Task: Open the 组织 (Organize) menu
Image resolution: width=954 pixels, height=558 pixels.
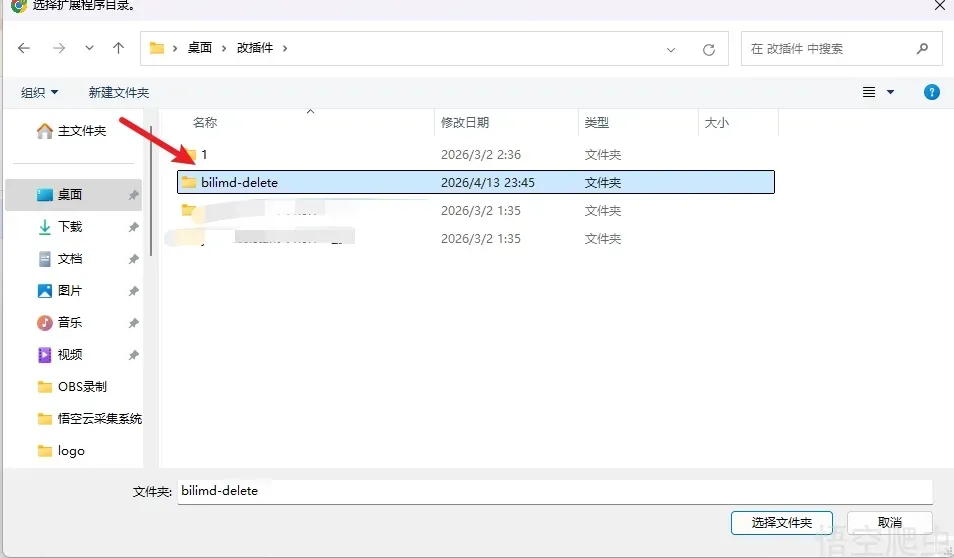Action: (40, 92)
